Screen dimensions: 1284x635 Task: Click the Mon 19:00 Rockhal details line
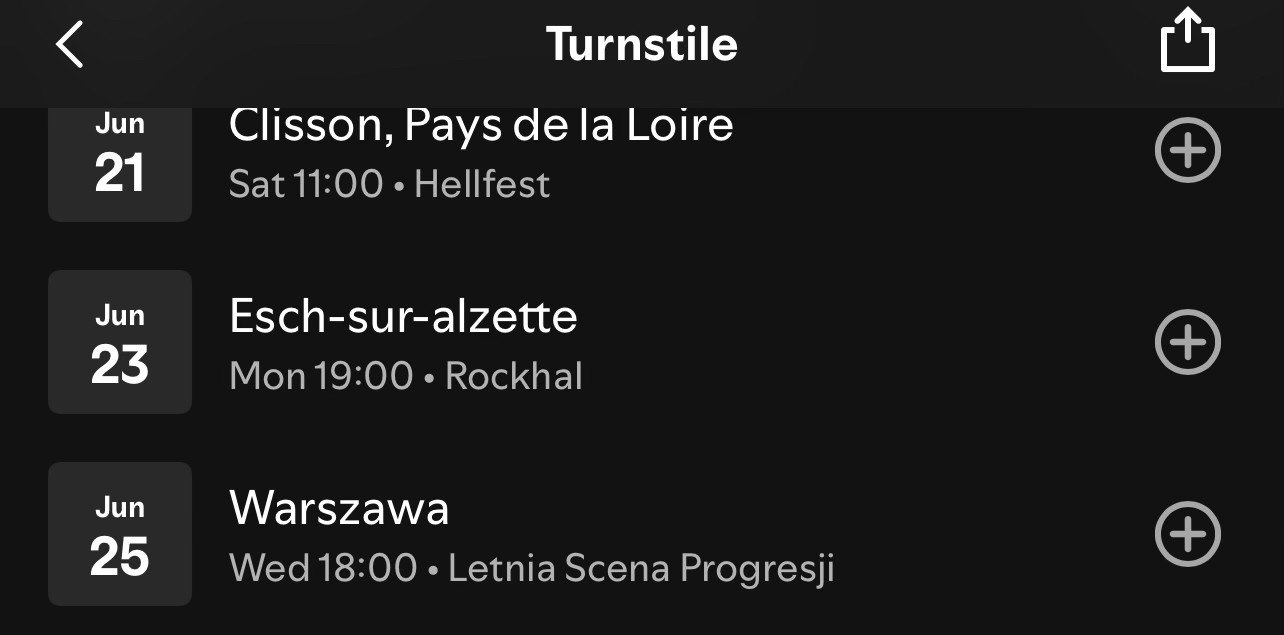[405, 376]
